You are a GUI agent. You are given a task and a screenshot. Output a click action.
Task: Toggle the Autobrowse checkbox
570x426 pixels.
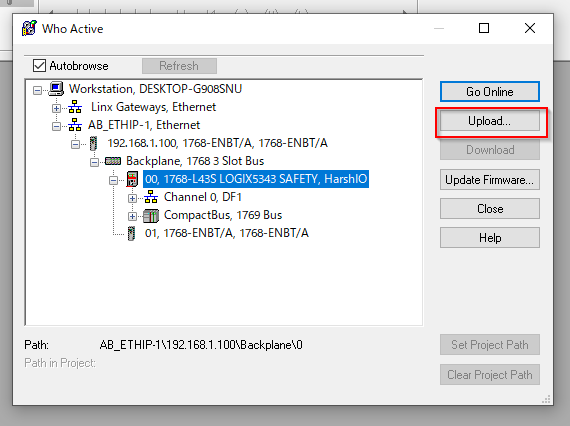tap(39, 66)
